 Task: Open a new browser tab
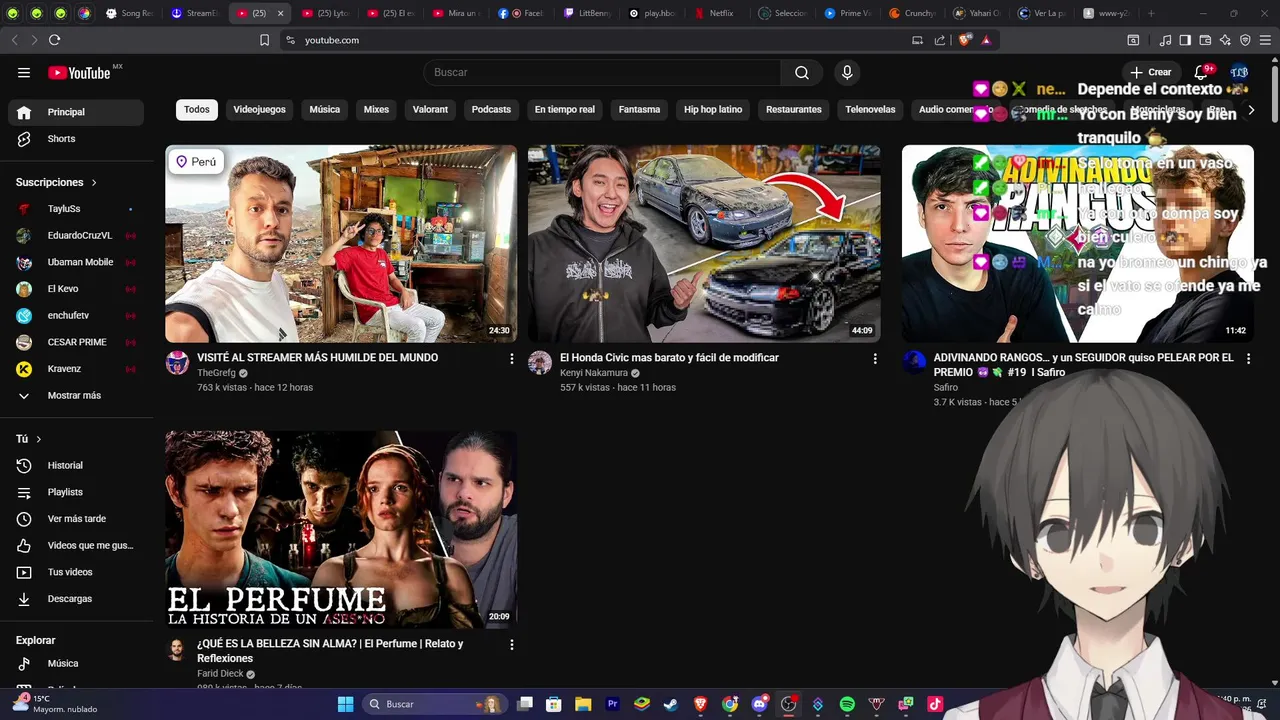1151,13
